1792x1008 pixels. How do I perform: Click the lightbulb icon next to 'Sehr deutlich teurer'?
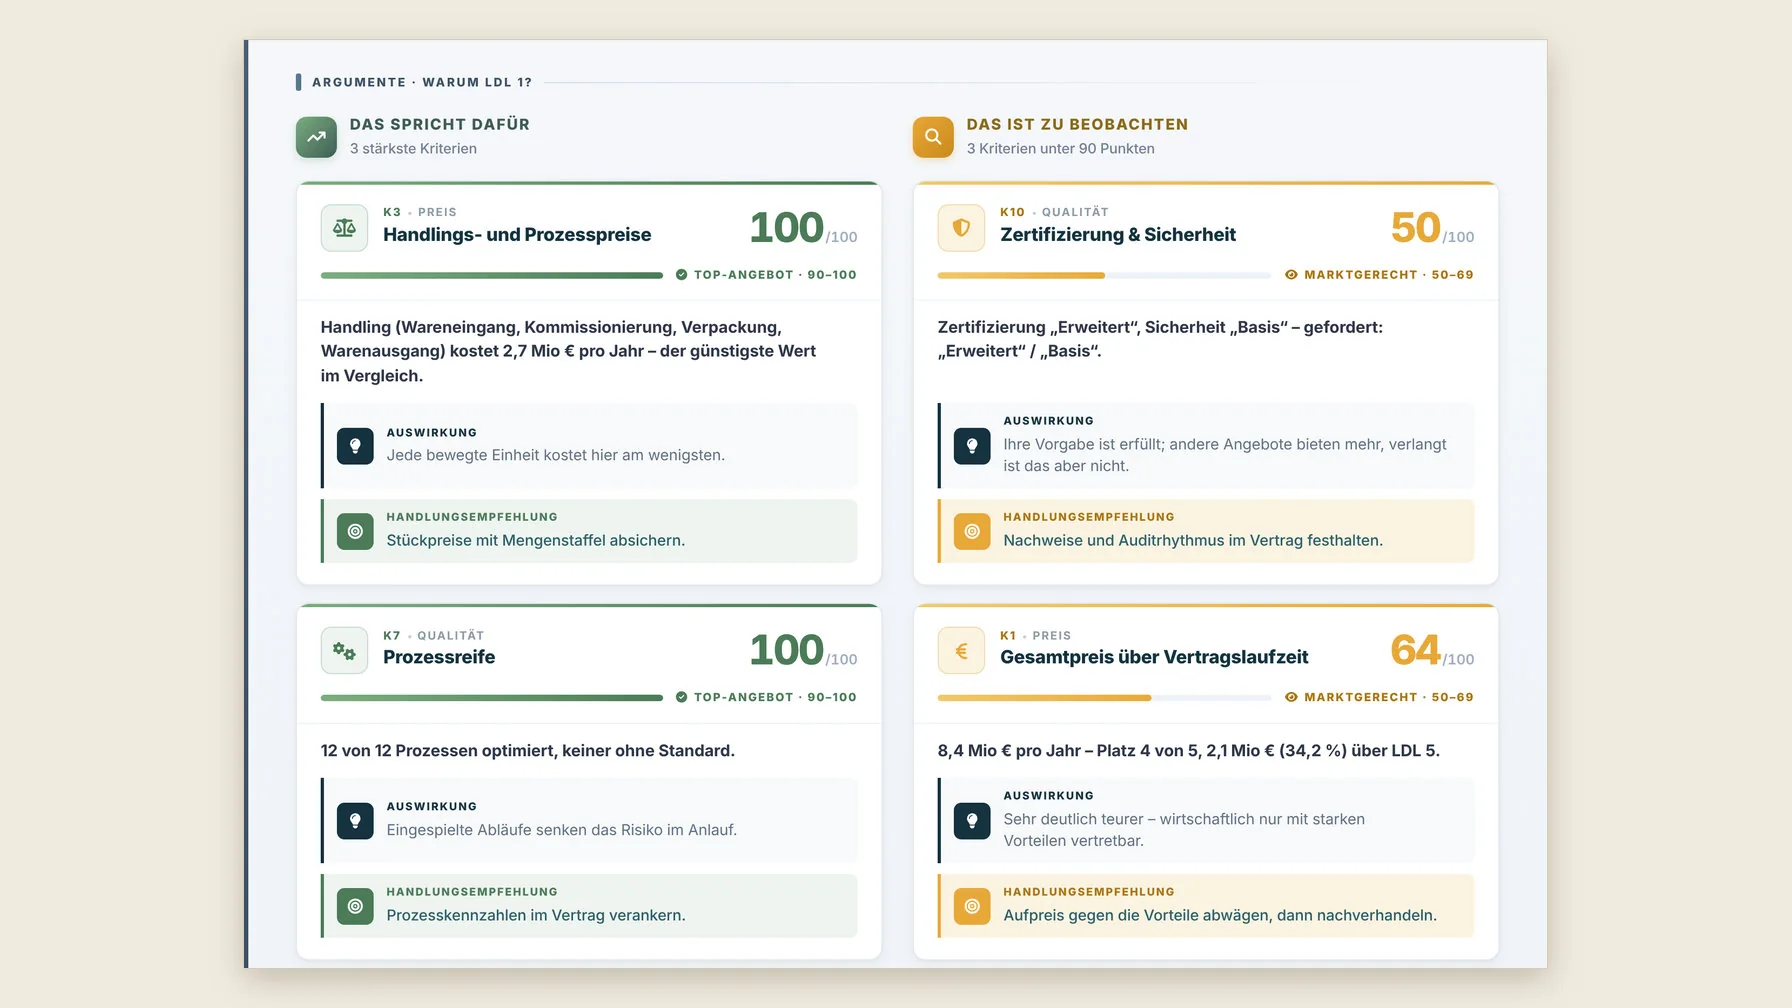[972, 820]
